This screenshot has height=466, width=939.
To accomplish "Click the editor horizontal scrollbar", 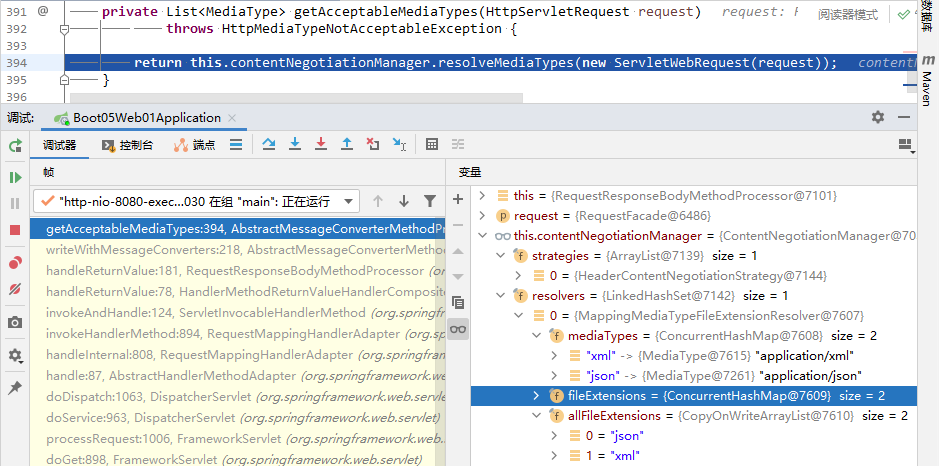I will pos(296,98).
